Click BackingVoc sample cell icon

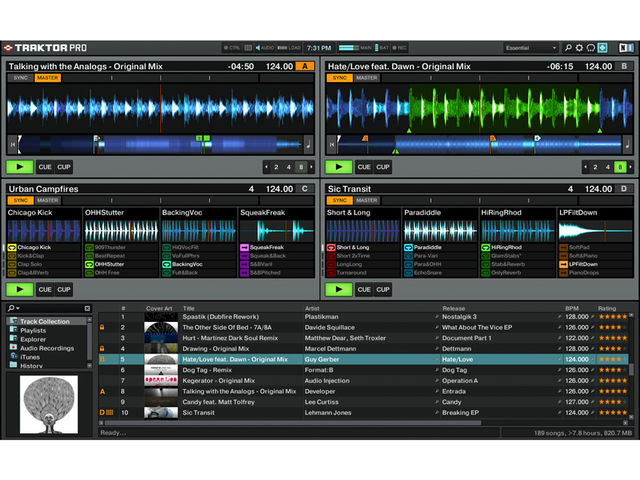tap(166, 264)
